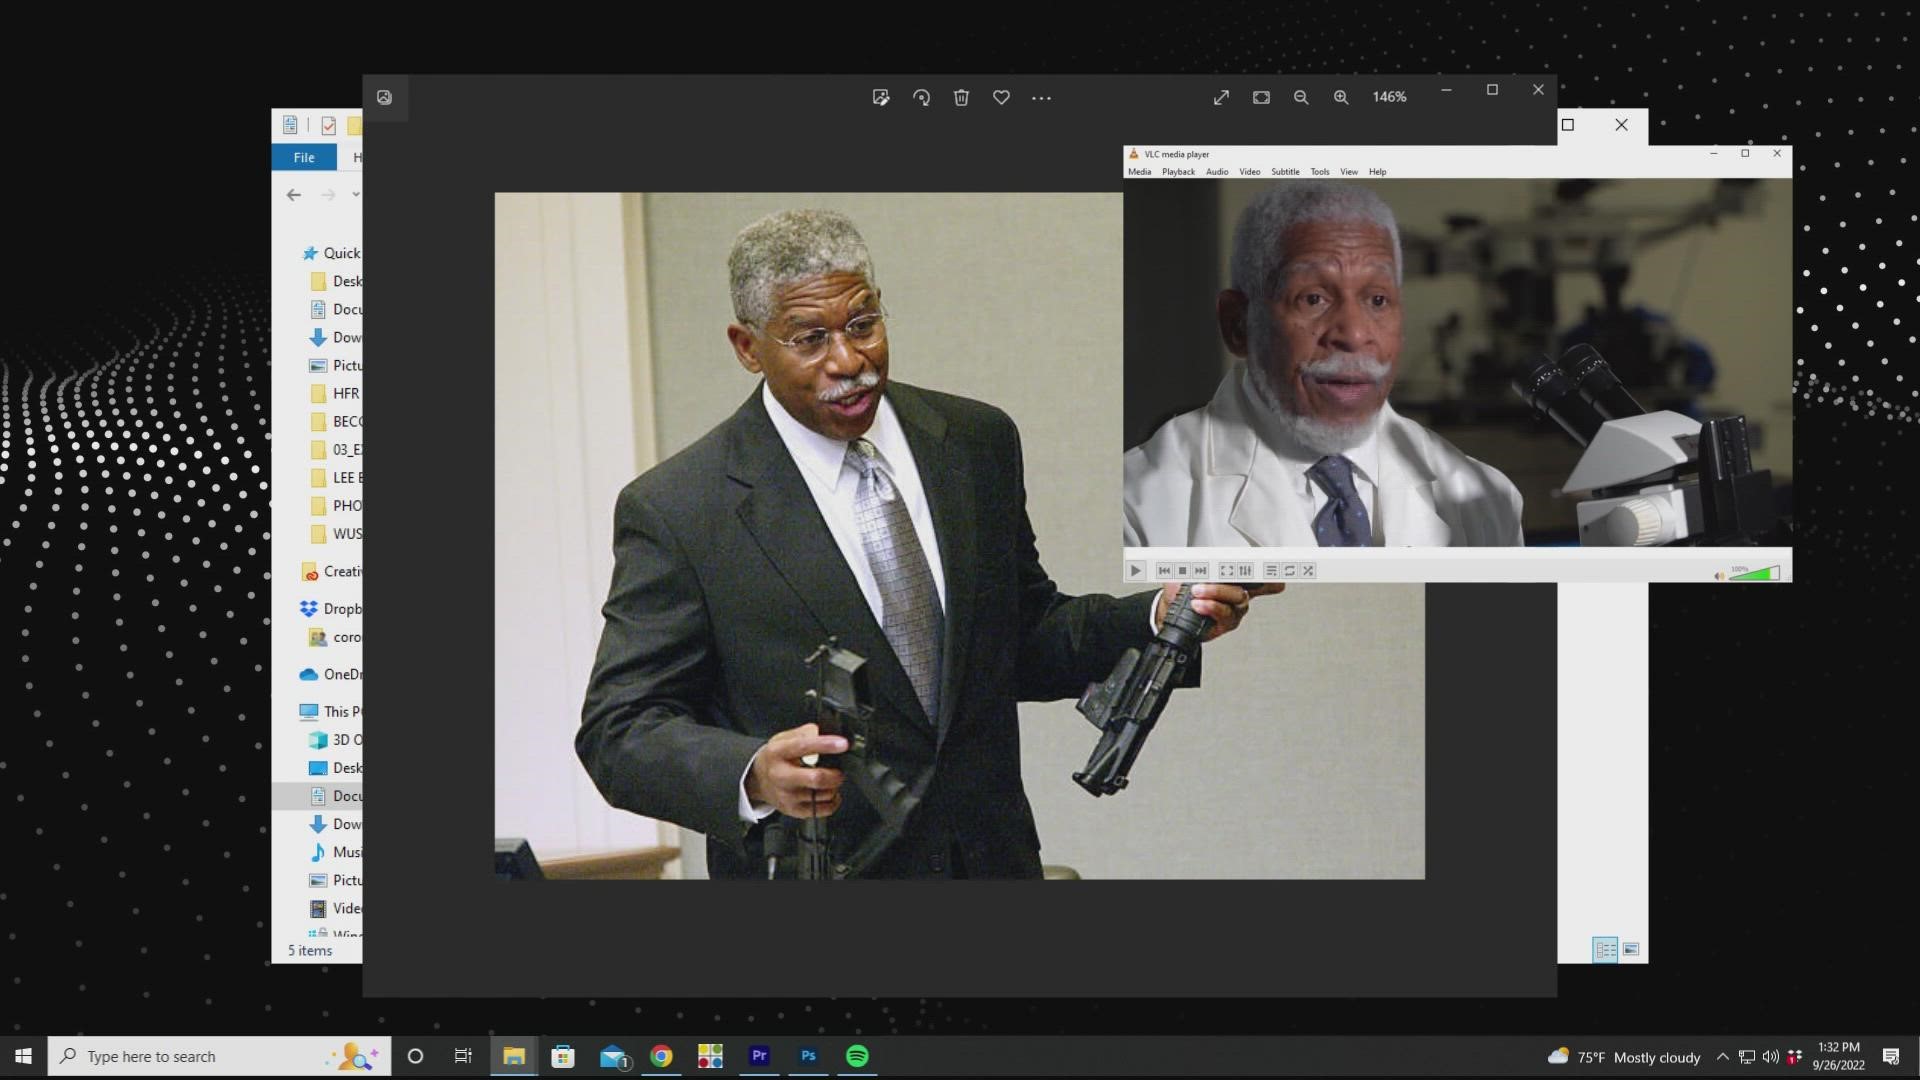
Task: Expand the recent locations dropdown arrow
Action: (x=356, y=194)
